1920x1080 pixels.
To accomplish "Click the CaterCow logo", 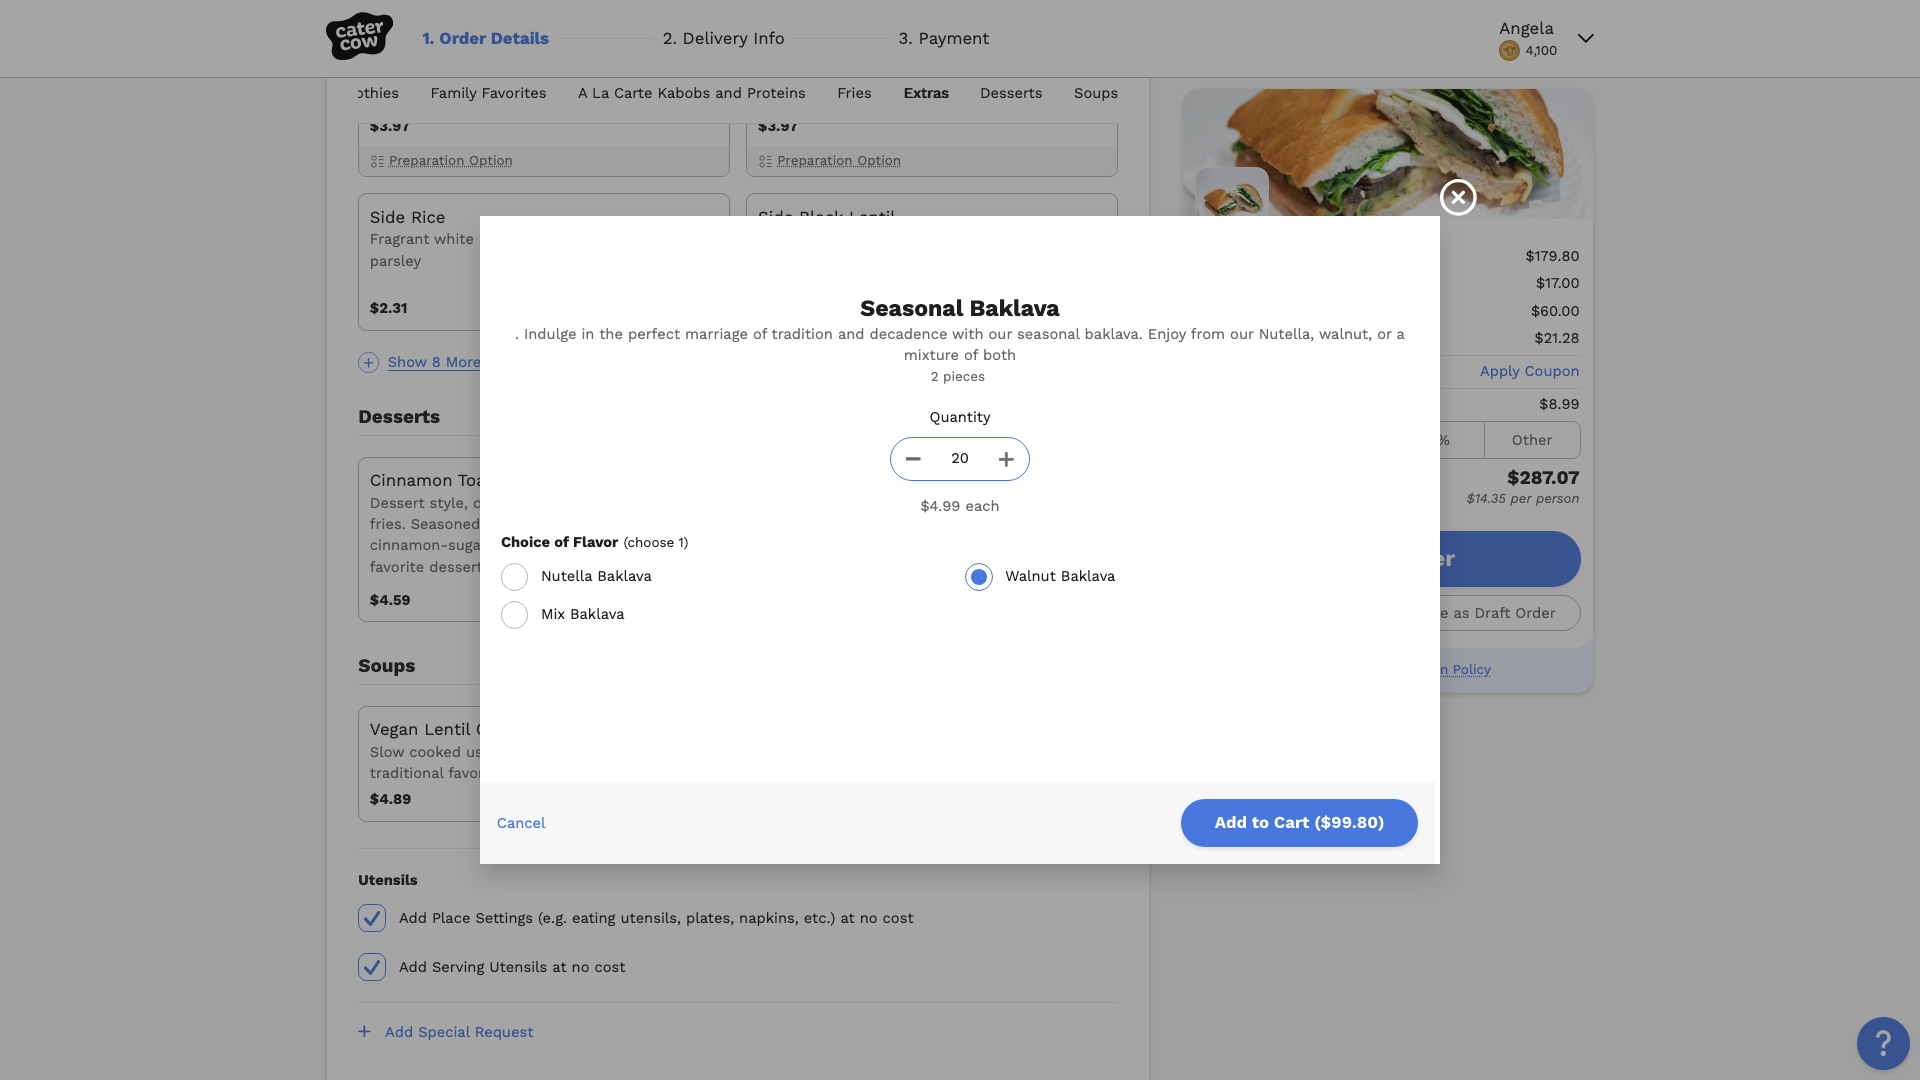I will [359, 37].
